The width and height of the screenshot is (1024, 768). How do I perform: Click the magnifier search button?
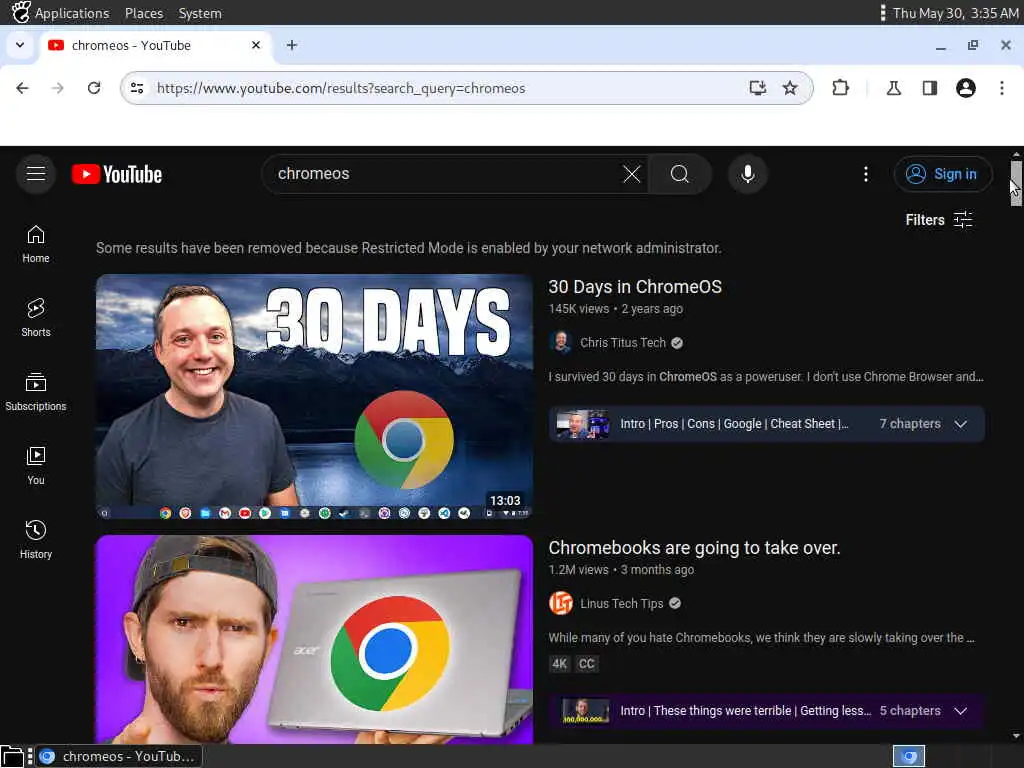pyautogui.click(x=679, y=174)
